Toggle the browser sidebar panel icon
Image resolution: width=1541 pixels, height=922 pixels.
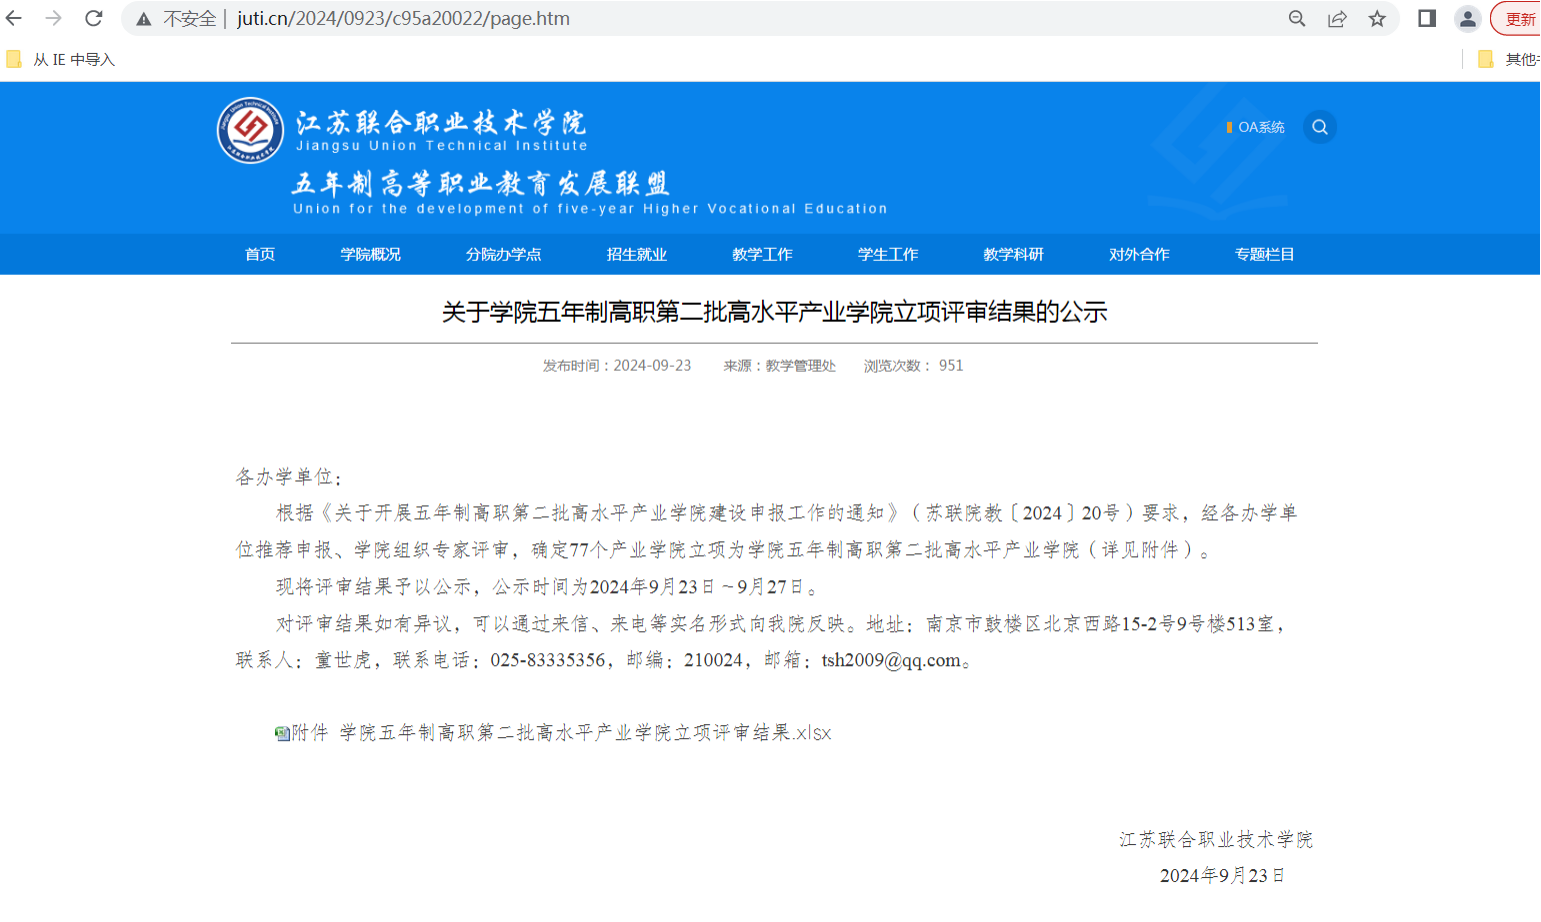click(1426, 18)
